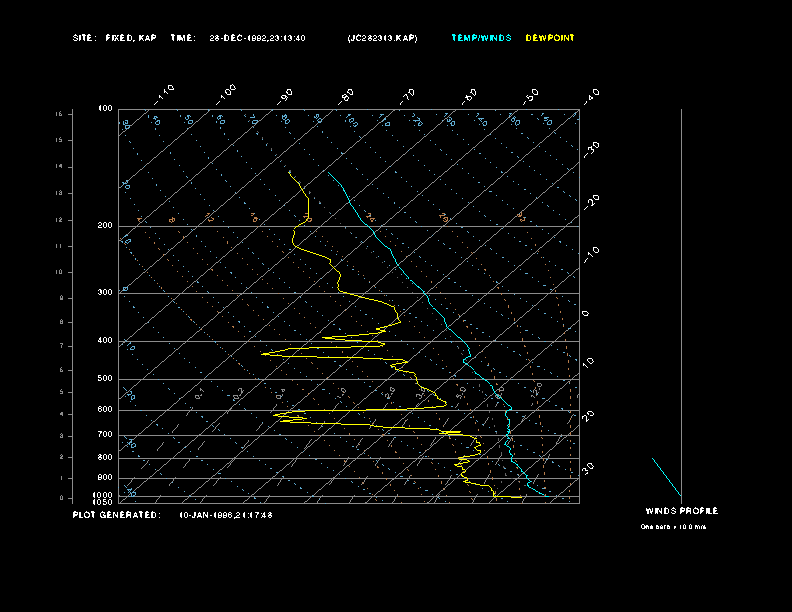The width and height of the screenshot is (792, 612).
Task: Click the 900 pressure level label
Action: tap(105, 477)
